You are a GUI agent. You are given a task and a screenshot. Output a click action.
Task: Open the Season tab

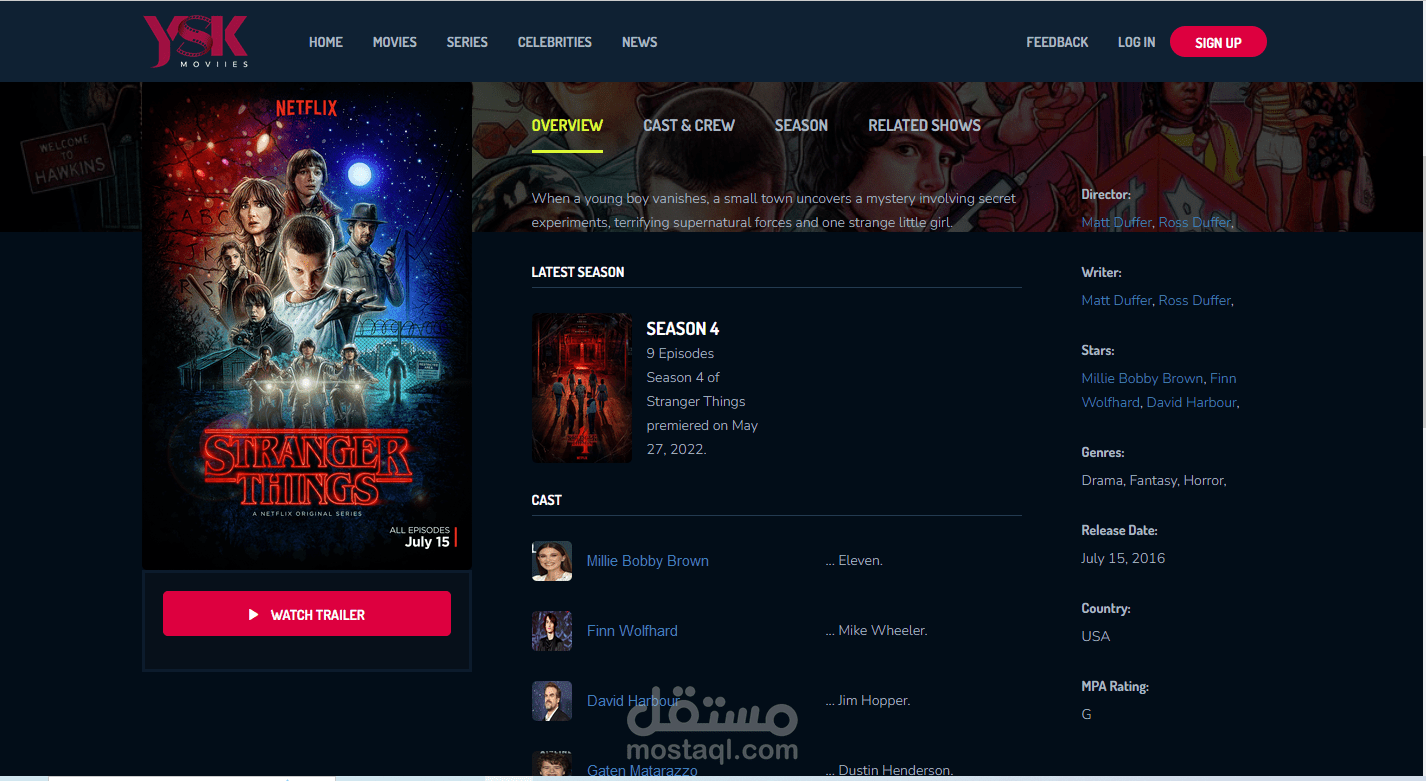pos(801,125)
